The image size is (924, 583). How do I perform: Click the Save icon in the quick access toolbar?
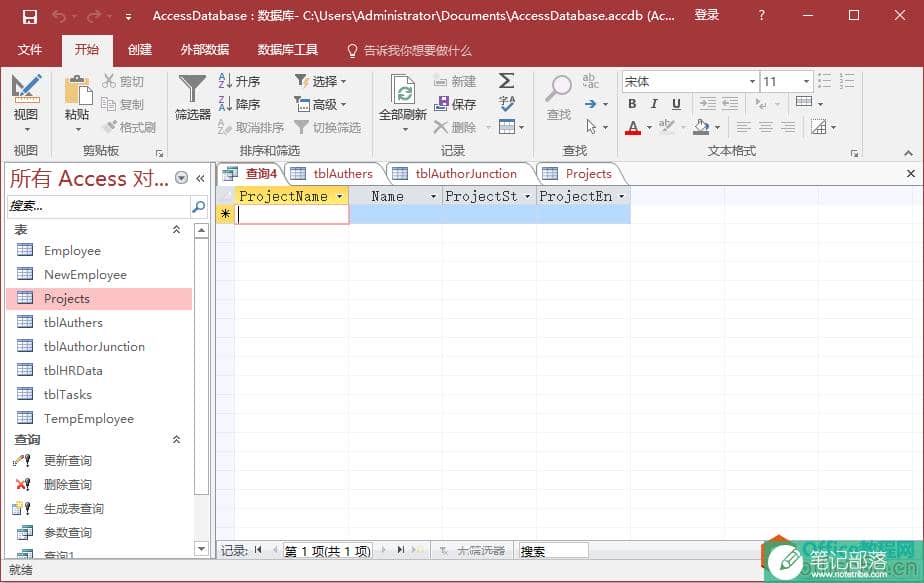click(29, 17)
